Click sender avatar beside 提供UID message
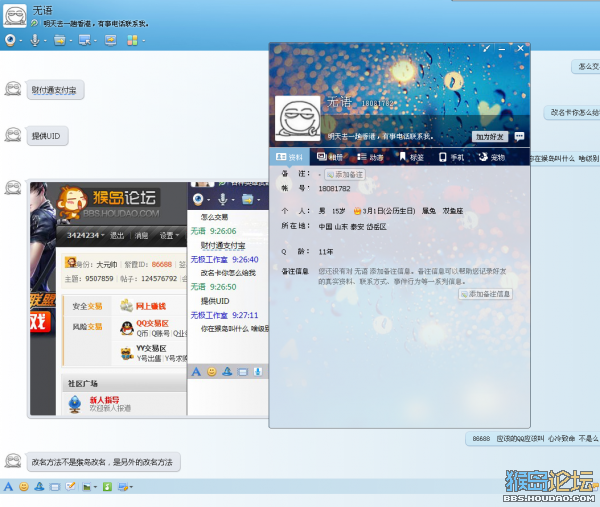Image resolution: width=600 pixels, height=507 pixels. (x=13, y=135)
